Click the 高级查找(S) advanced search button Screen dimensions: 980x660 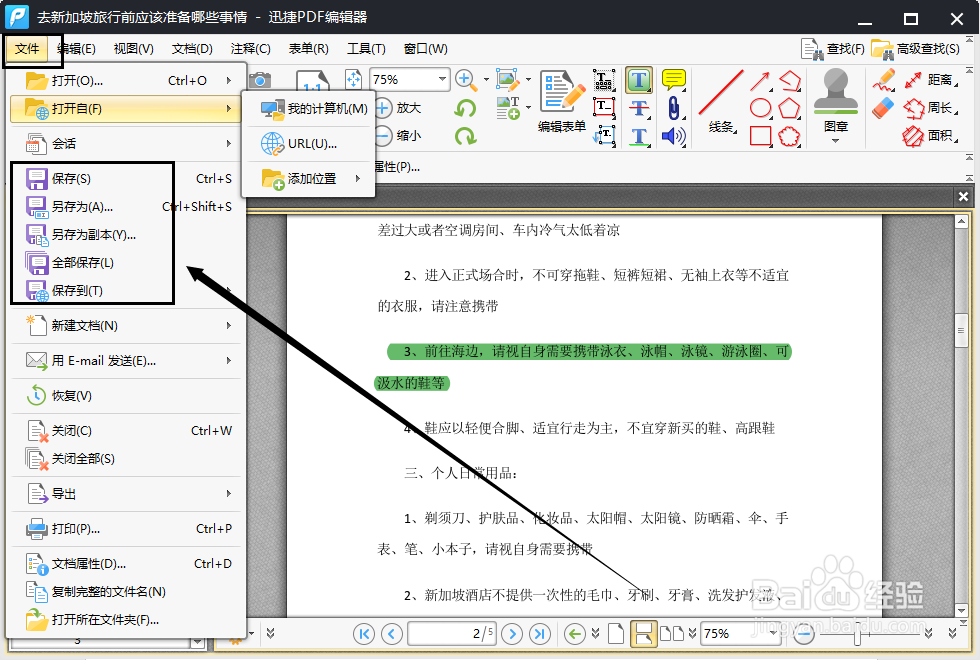click(x=916, y=49)
